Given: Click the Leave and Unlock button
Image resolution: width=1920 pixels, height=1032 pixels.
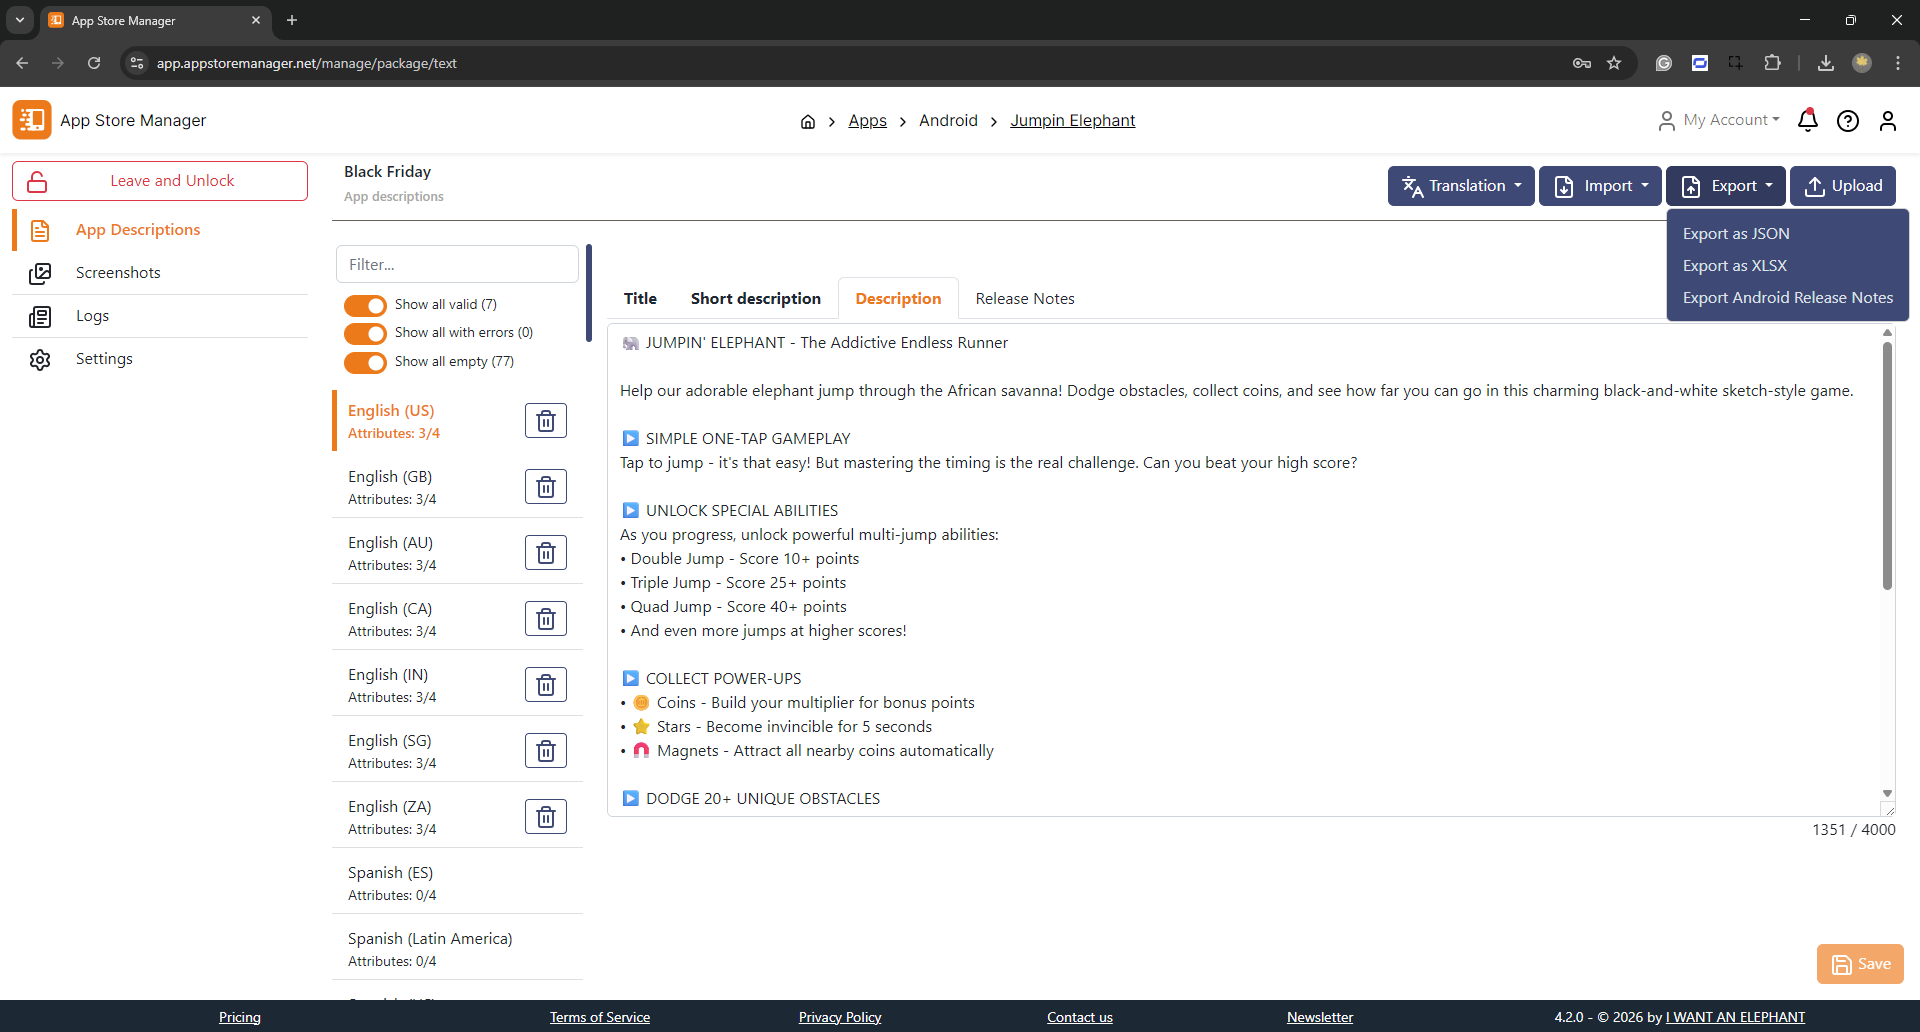Looking at the screenshot, I should [160, 181].
